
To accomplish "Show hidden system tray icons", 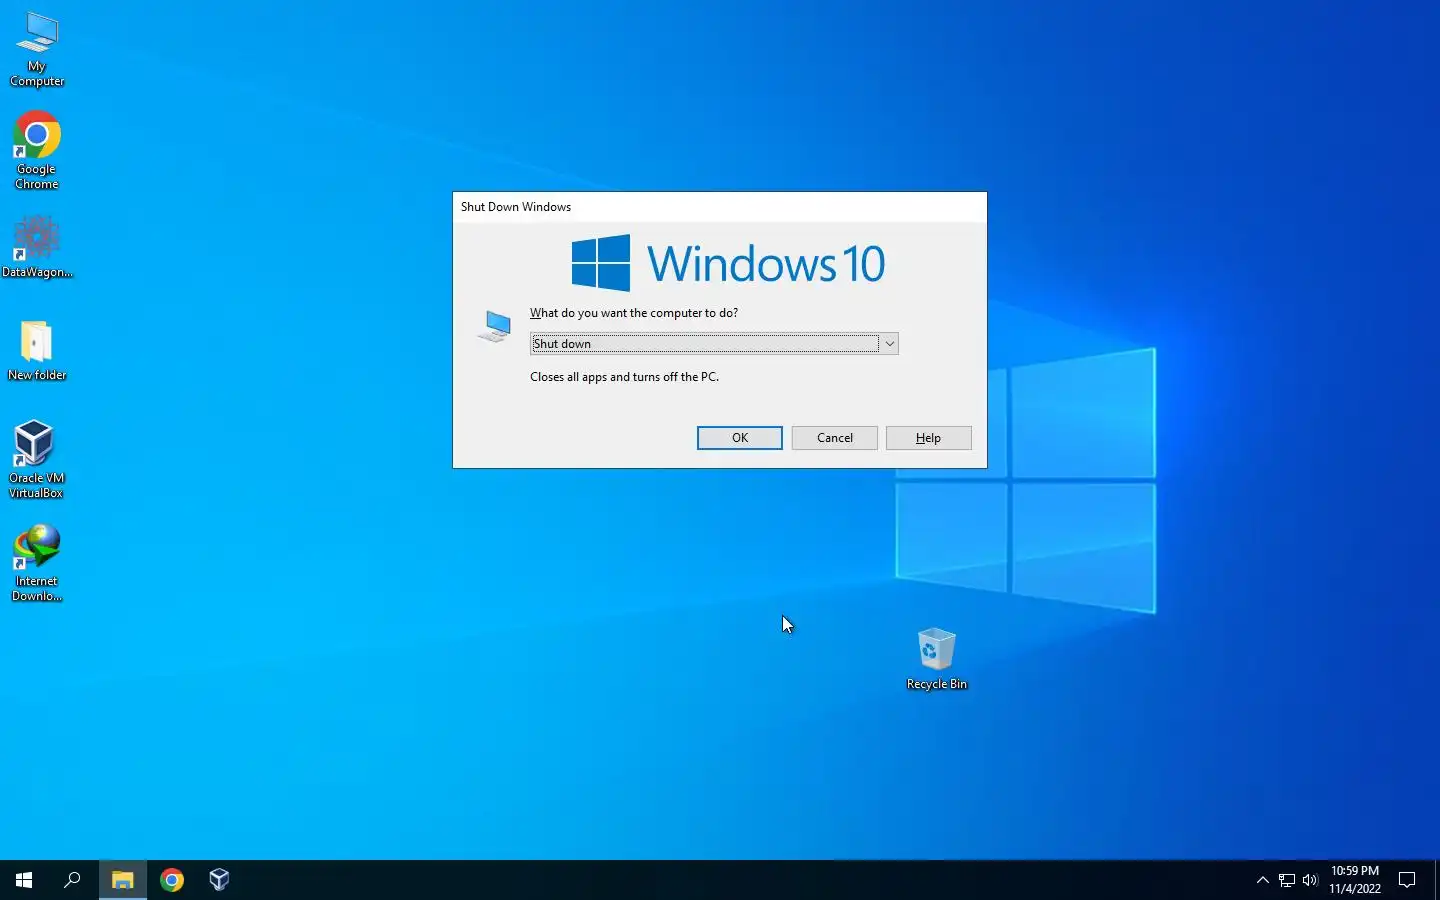I will (x=1262, y=880).
